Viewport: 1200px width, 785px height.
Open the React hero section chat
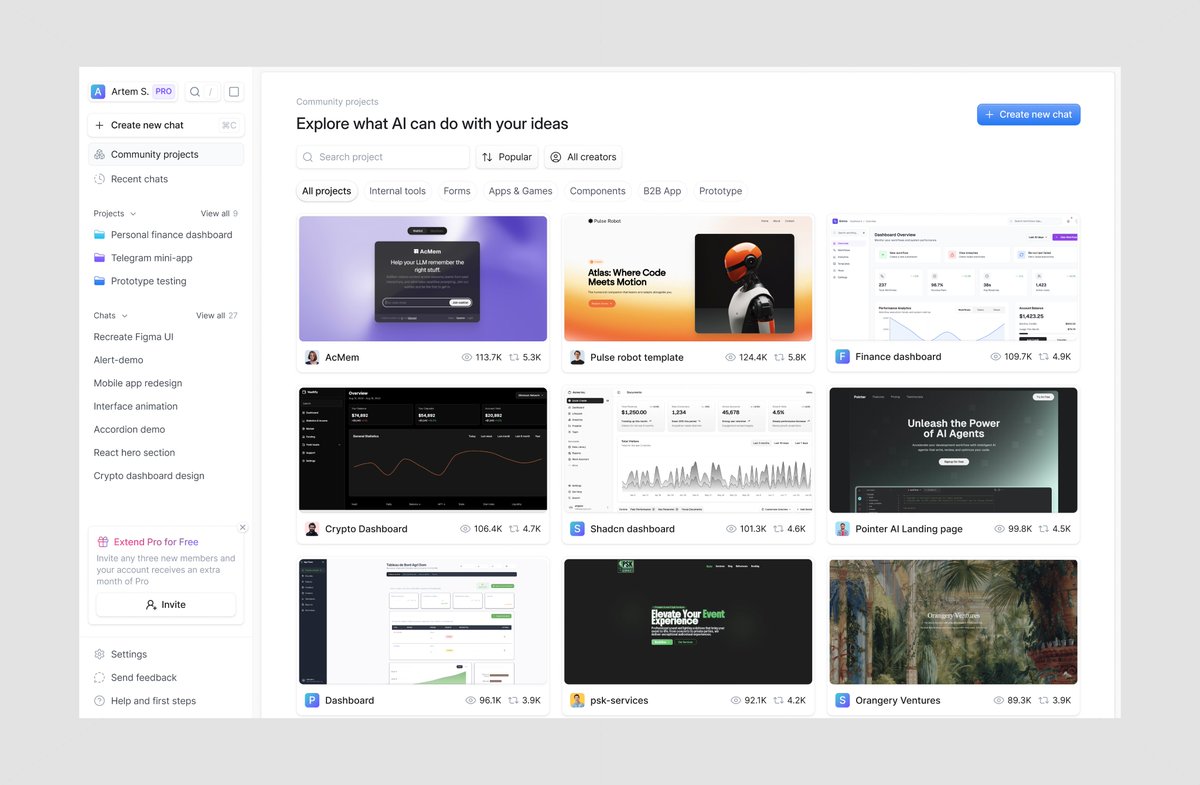coord(134,453)
